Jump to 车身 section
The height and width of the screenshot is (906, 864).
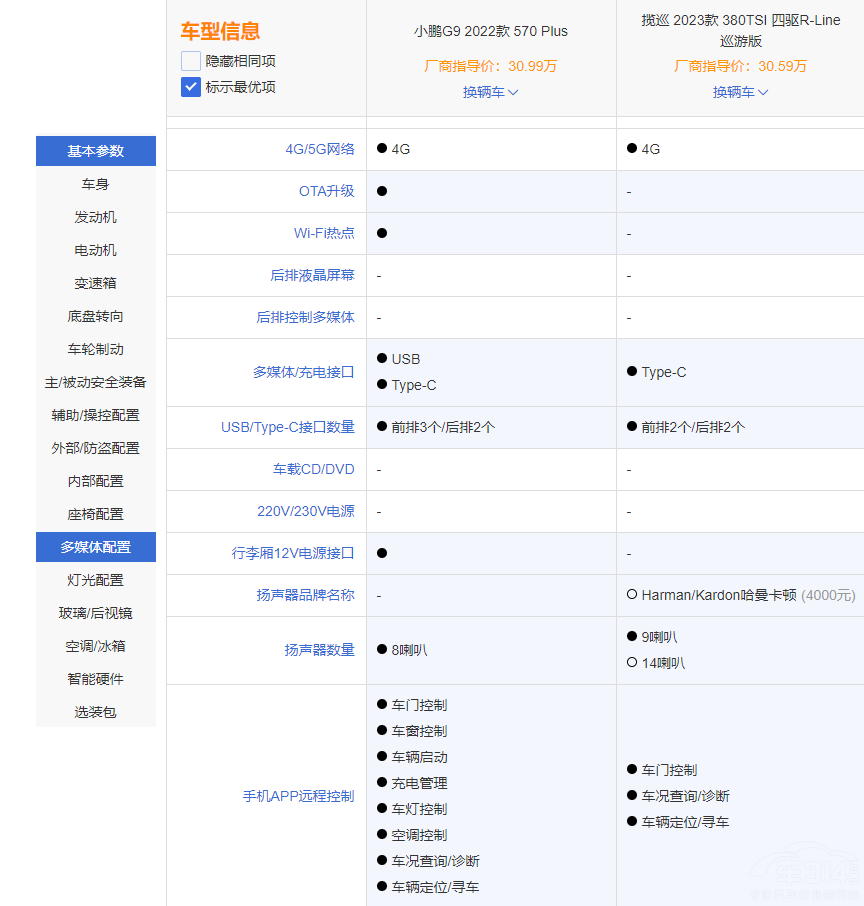point(96,184)
